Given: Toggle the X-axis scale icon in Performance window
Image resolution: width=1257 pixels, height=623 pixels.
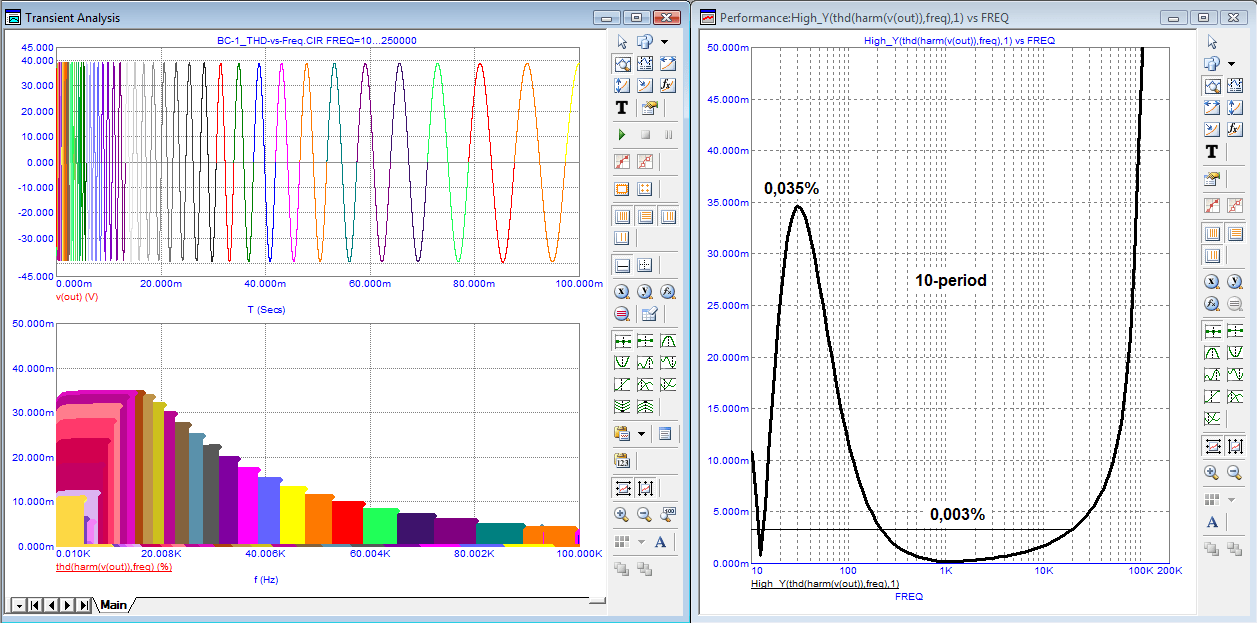Looking at the screenshot, I should point(1211,281).
